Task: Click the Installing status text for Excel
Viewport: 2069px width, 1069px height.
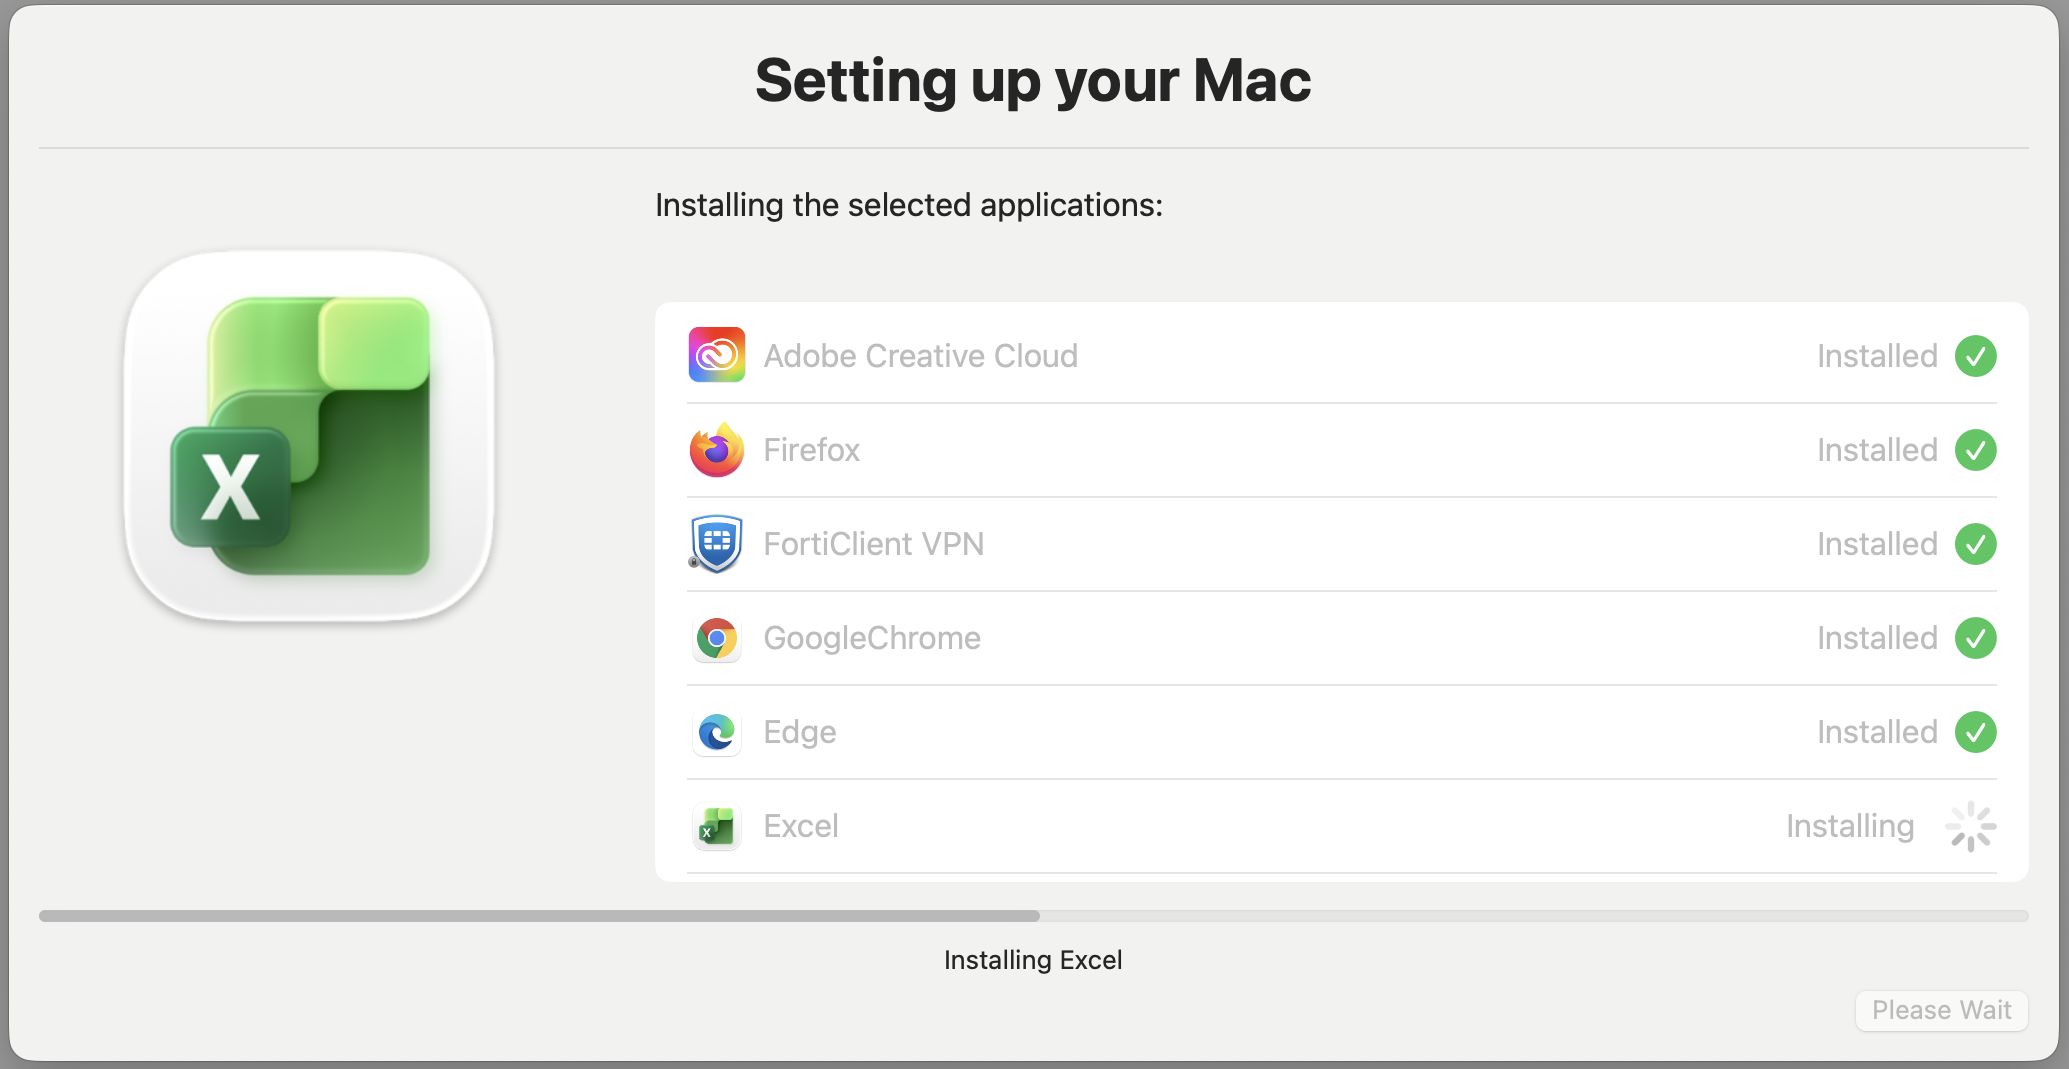Action: pos(1850,826)
